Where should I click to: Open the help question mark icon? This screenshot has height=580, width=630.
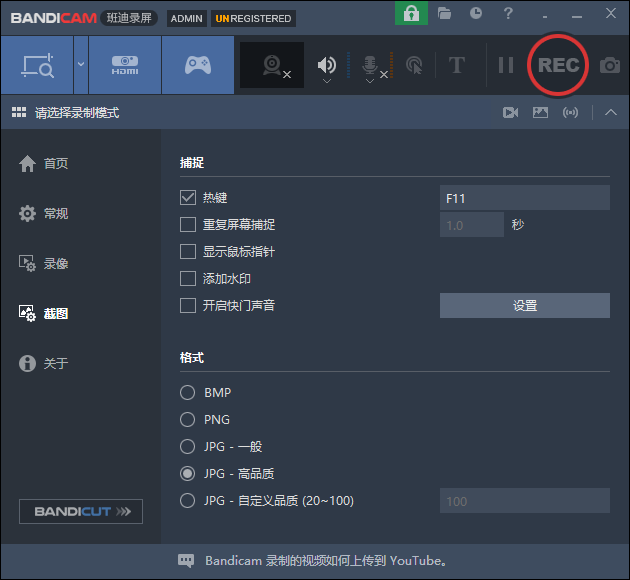click(x=508, y=13)
